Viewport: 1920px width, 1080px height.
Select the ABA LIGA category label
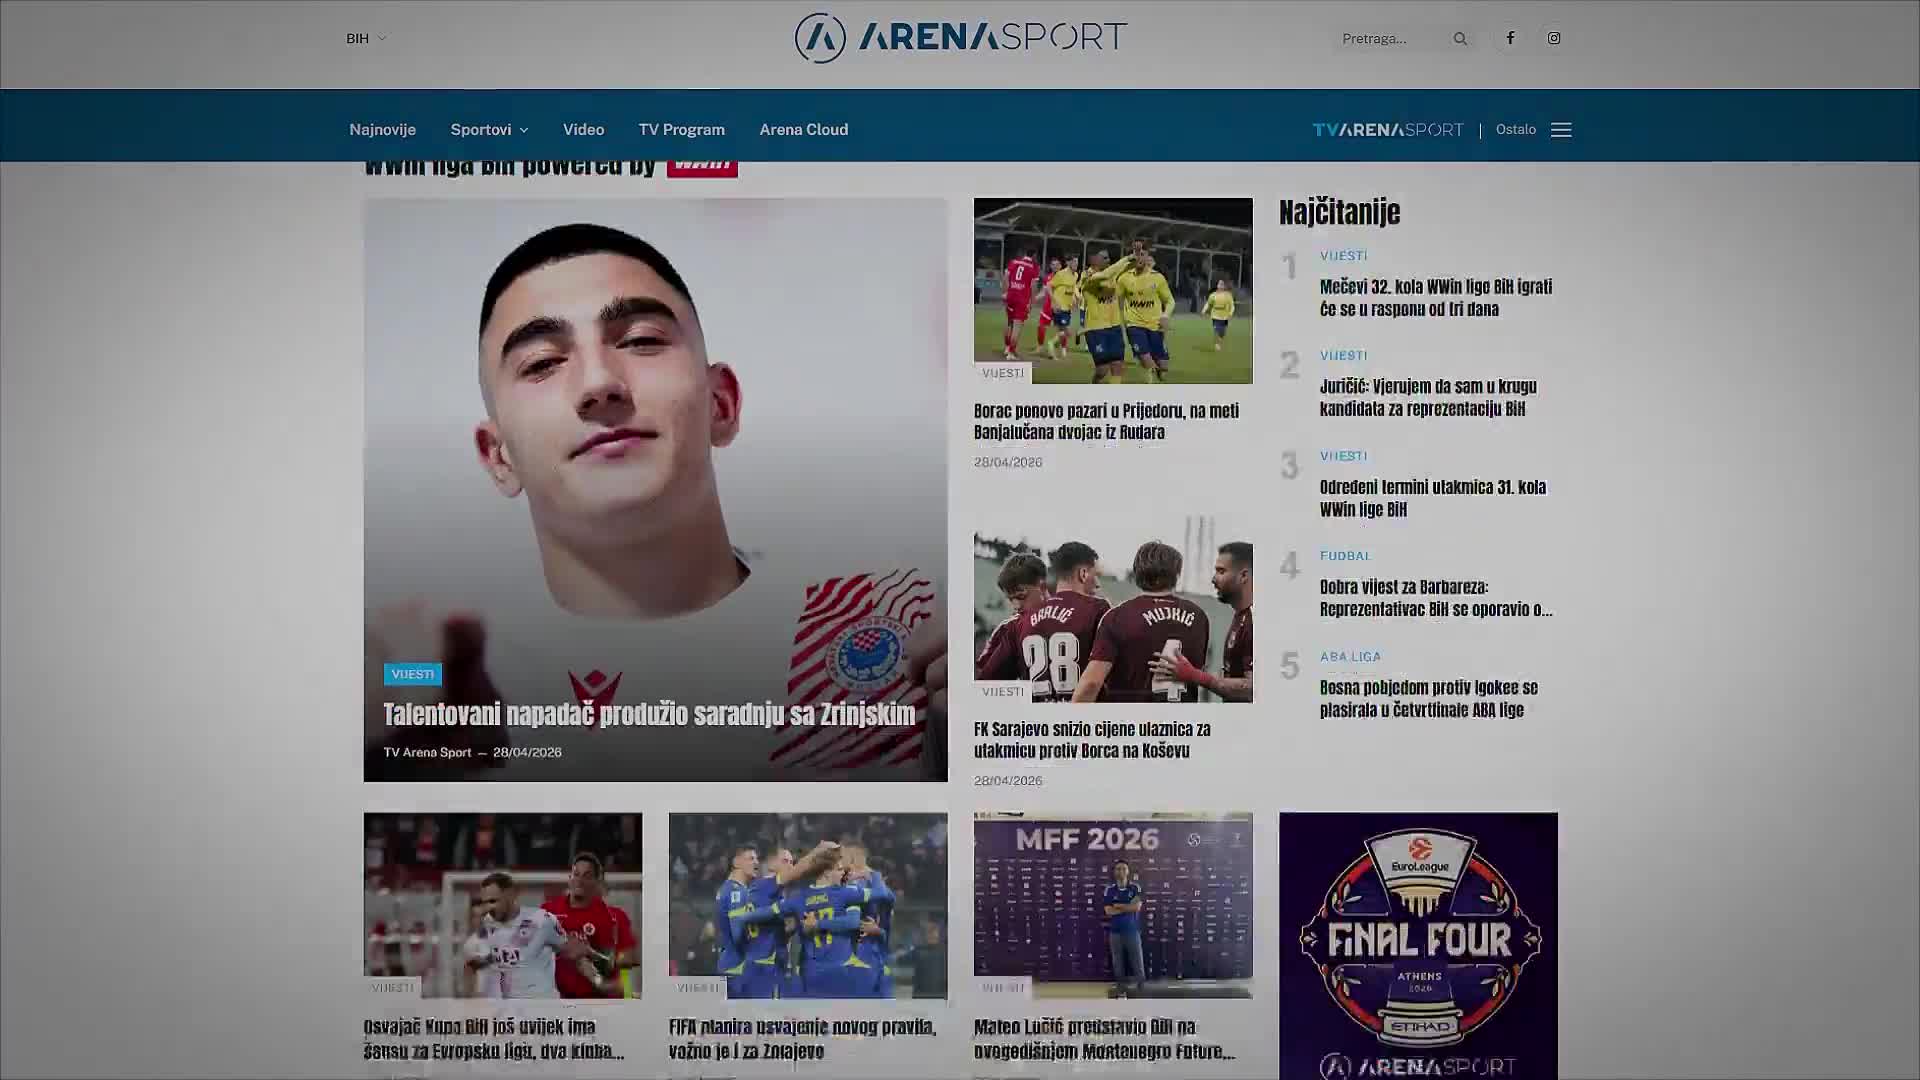1350,657
